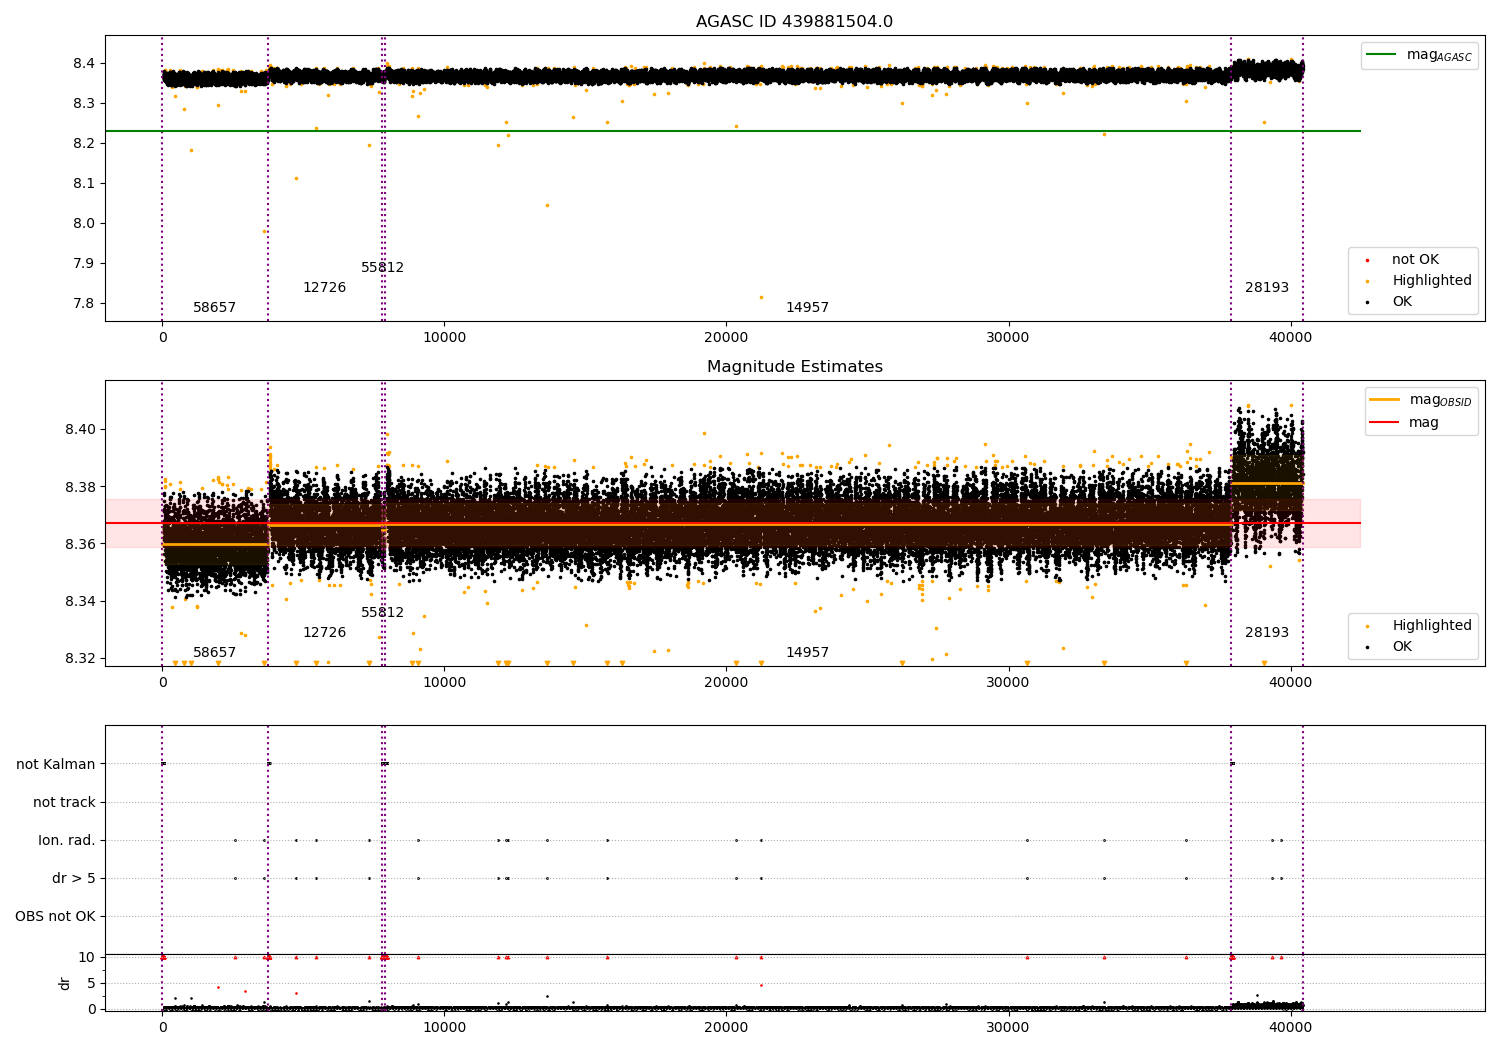Screen dimensions: 1500x1050
Task: Click the 8.32 y-tick on Magnitude Estimates
Action: [81, 659]
